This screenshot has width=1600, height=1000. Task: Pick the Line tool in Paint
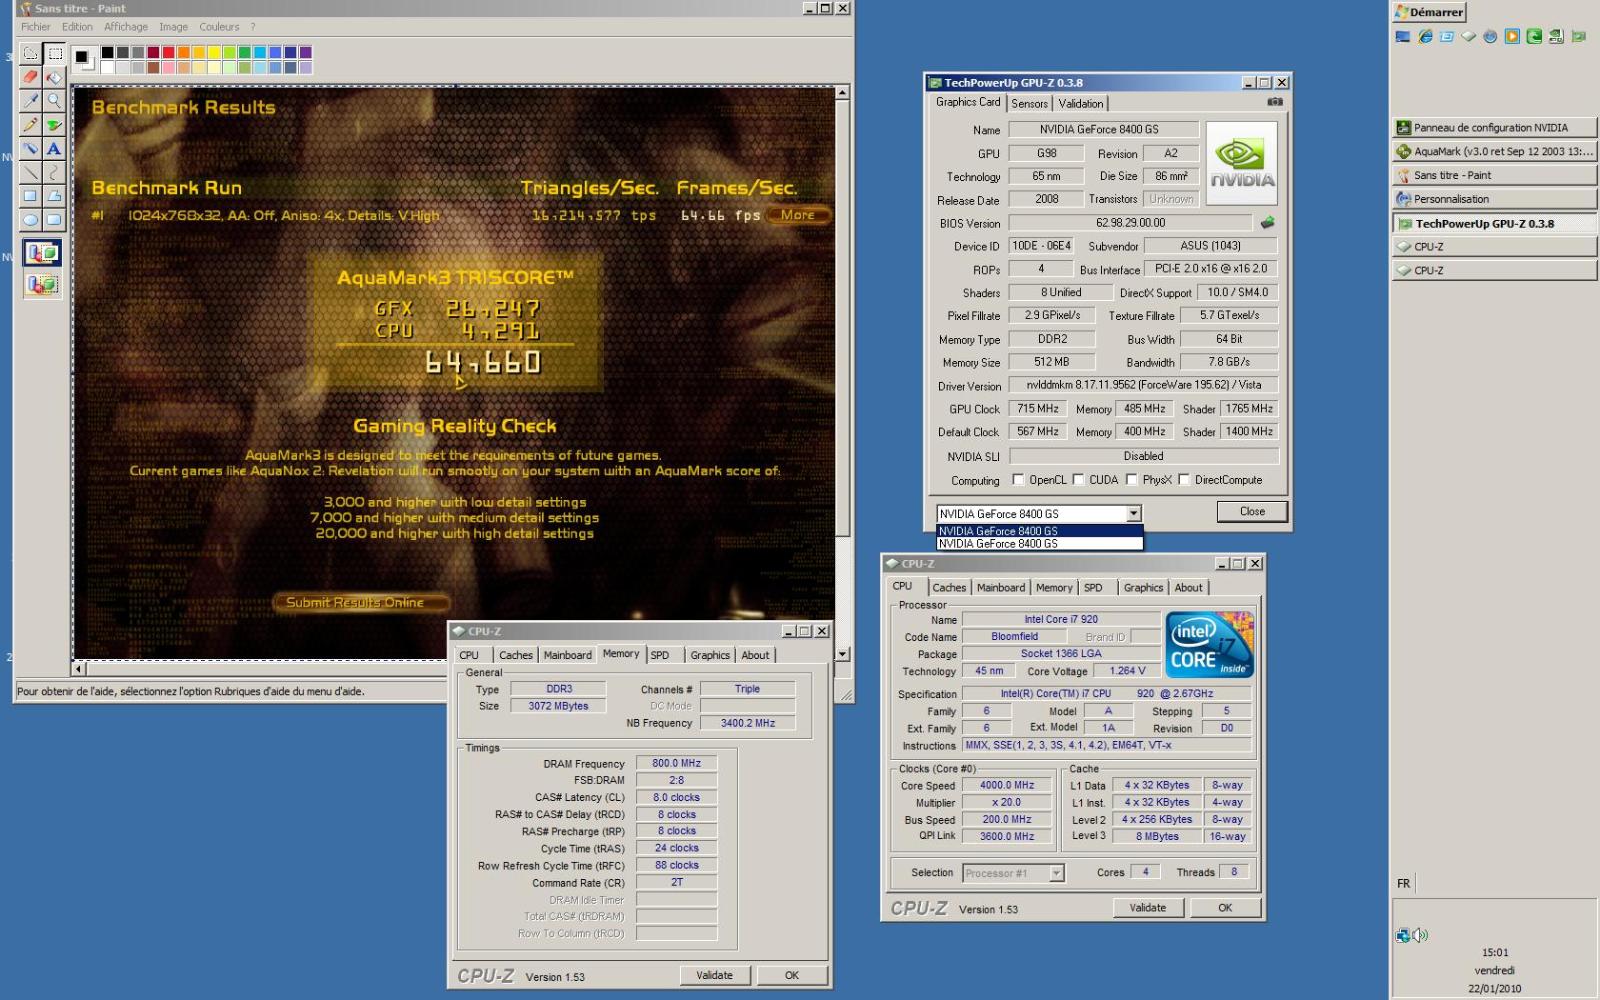pyautogui.click(x=31, y=173)
